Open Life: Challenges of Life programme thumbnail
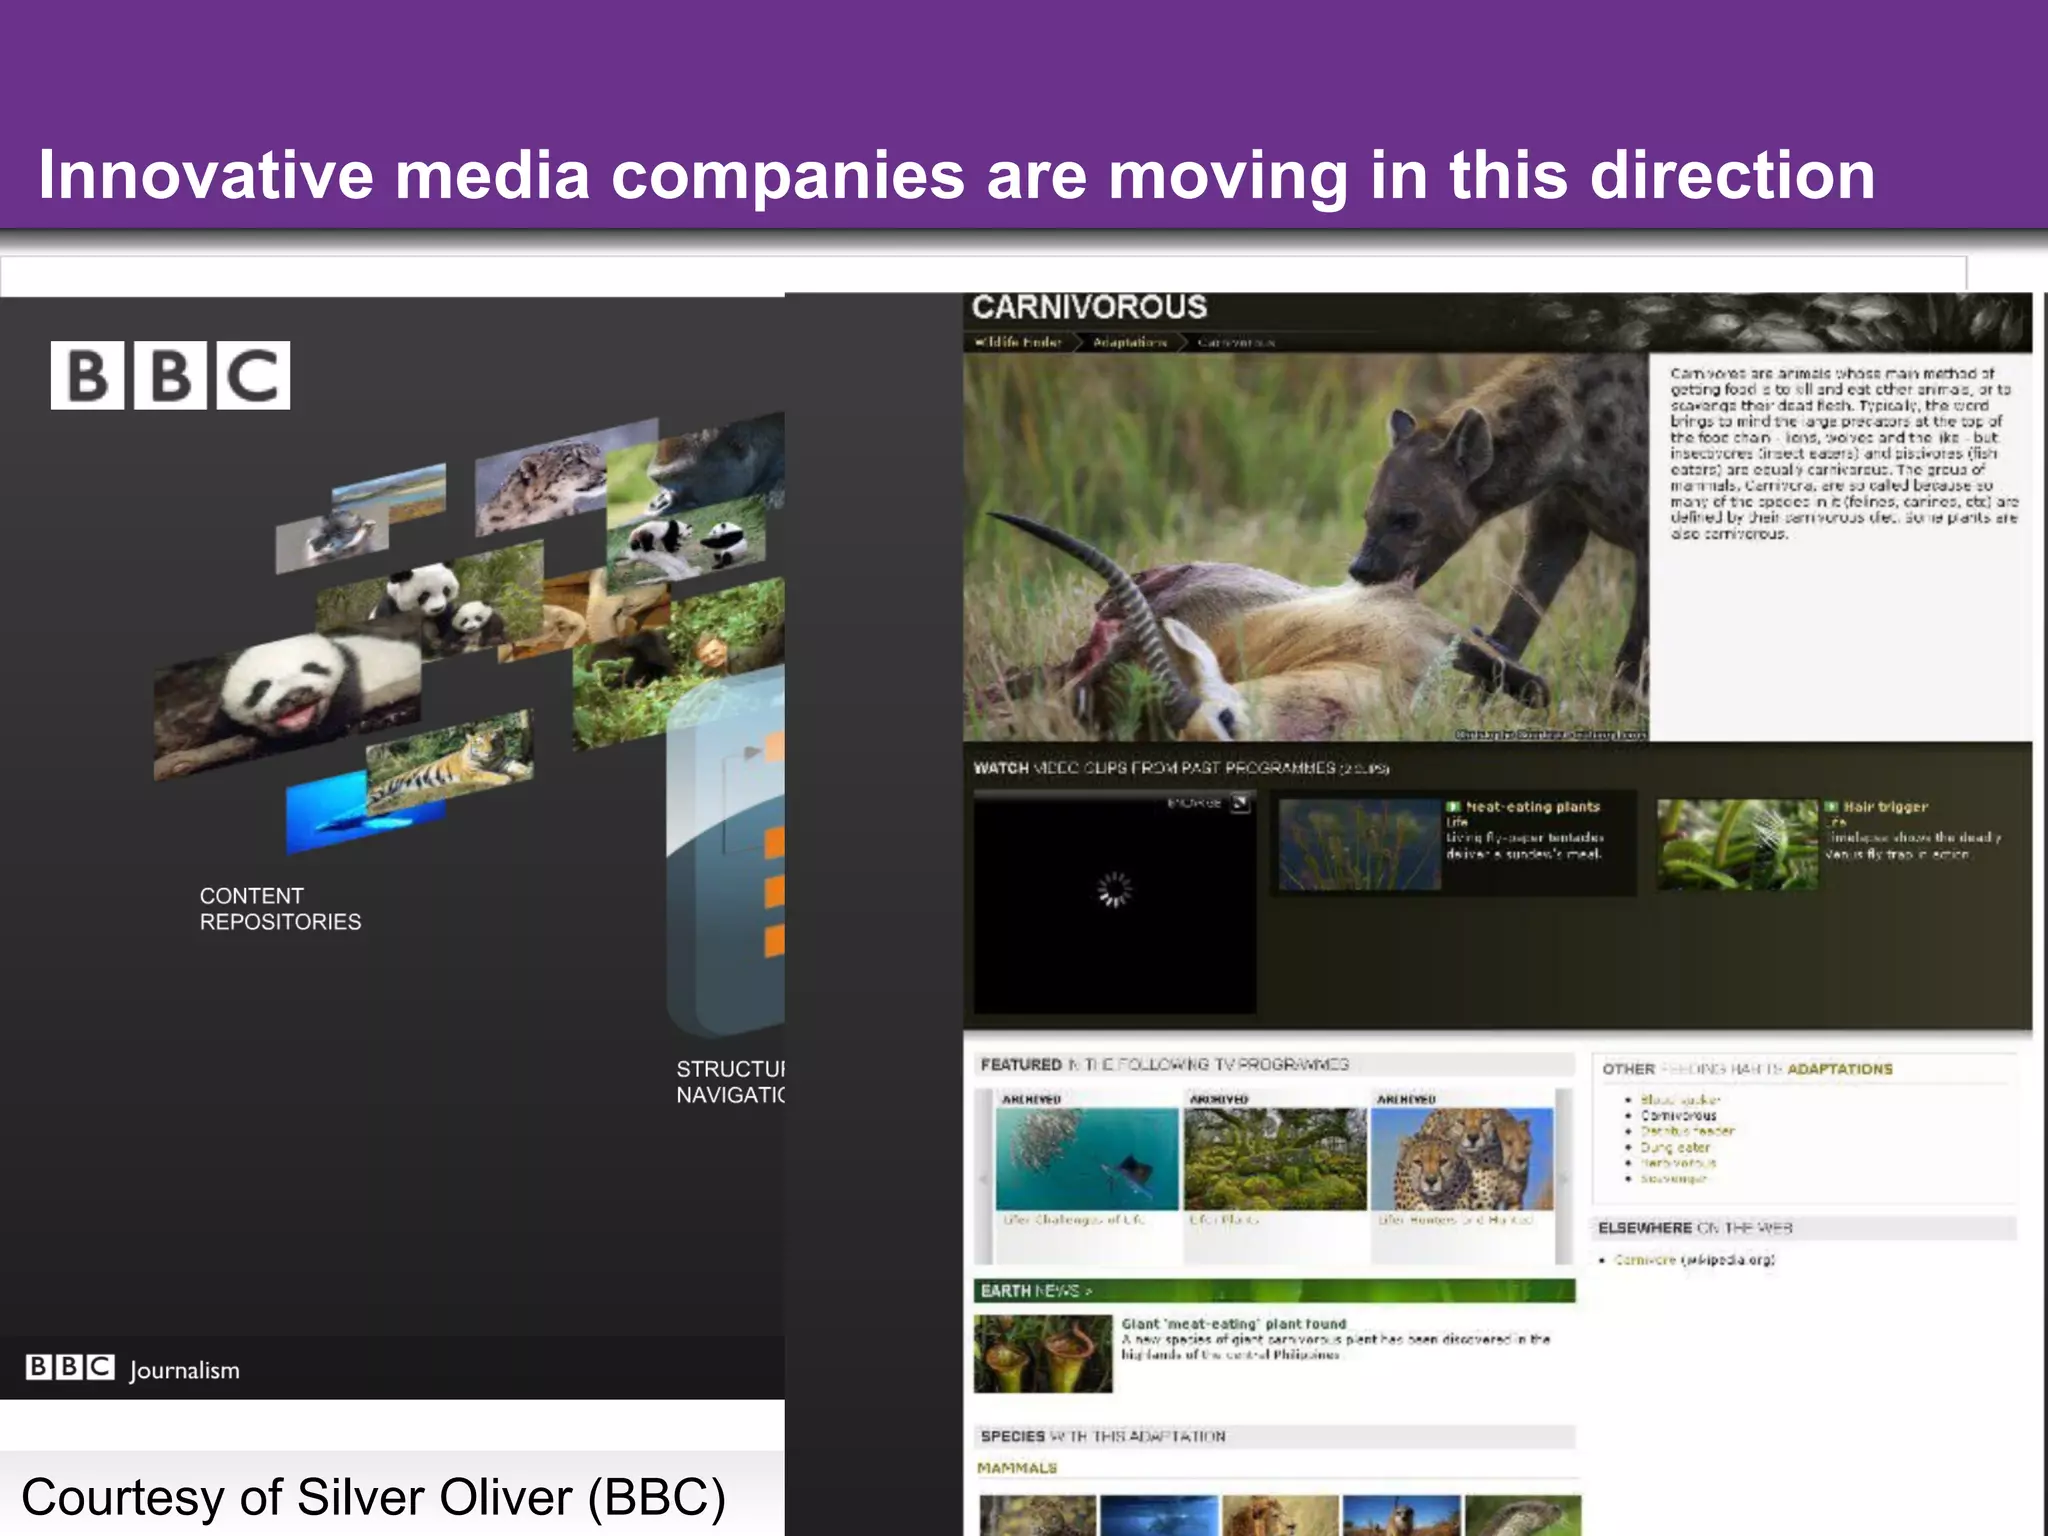Image resolution: width=2048 pixels, height=1536 pixels. [x=1087, y=1158]
